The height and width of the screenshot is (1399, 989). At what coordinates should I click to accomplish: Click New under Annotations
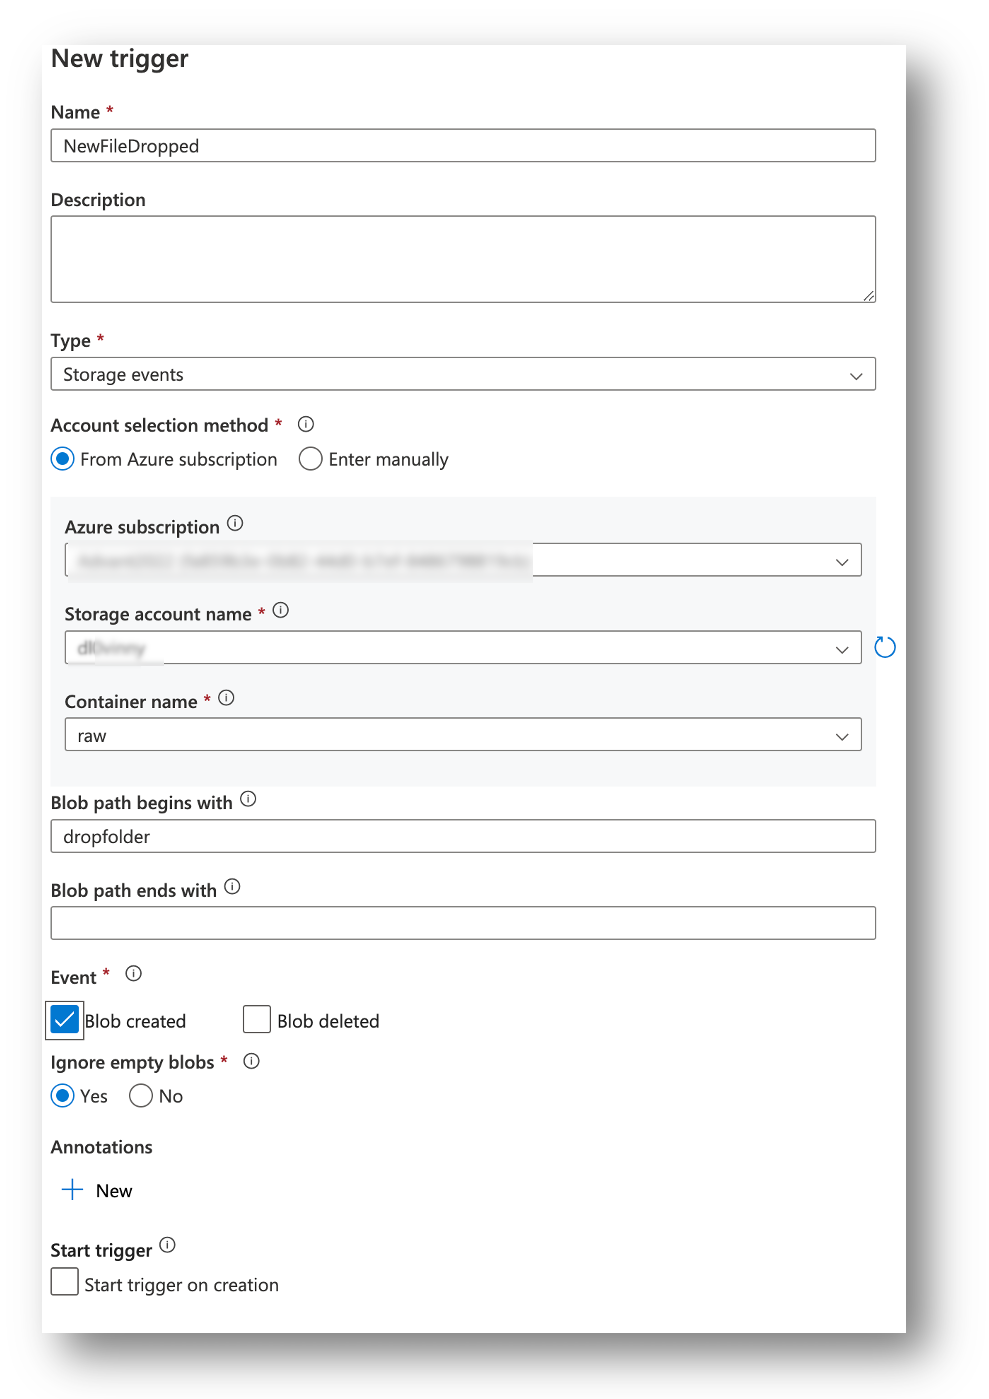click(x=113, y=1190)
